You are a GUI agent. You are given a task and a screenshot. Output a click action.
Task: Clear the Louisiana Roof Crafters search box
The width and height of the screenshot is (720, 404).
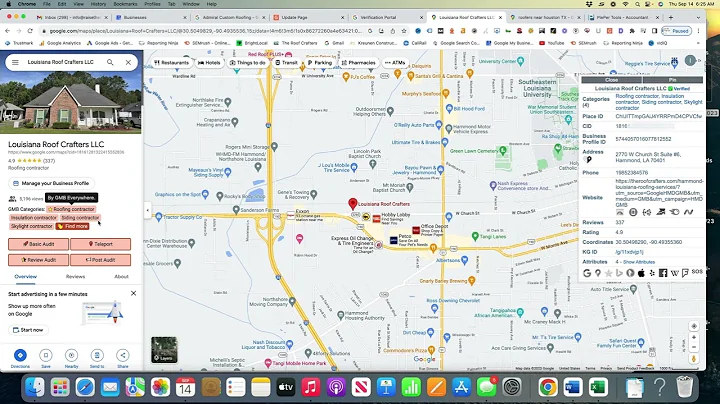coord(128,62)
